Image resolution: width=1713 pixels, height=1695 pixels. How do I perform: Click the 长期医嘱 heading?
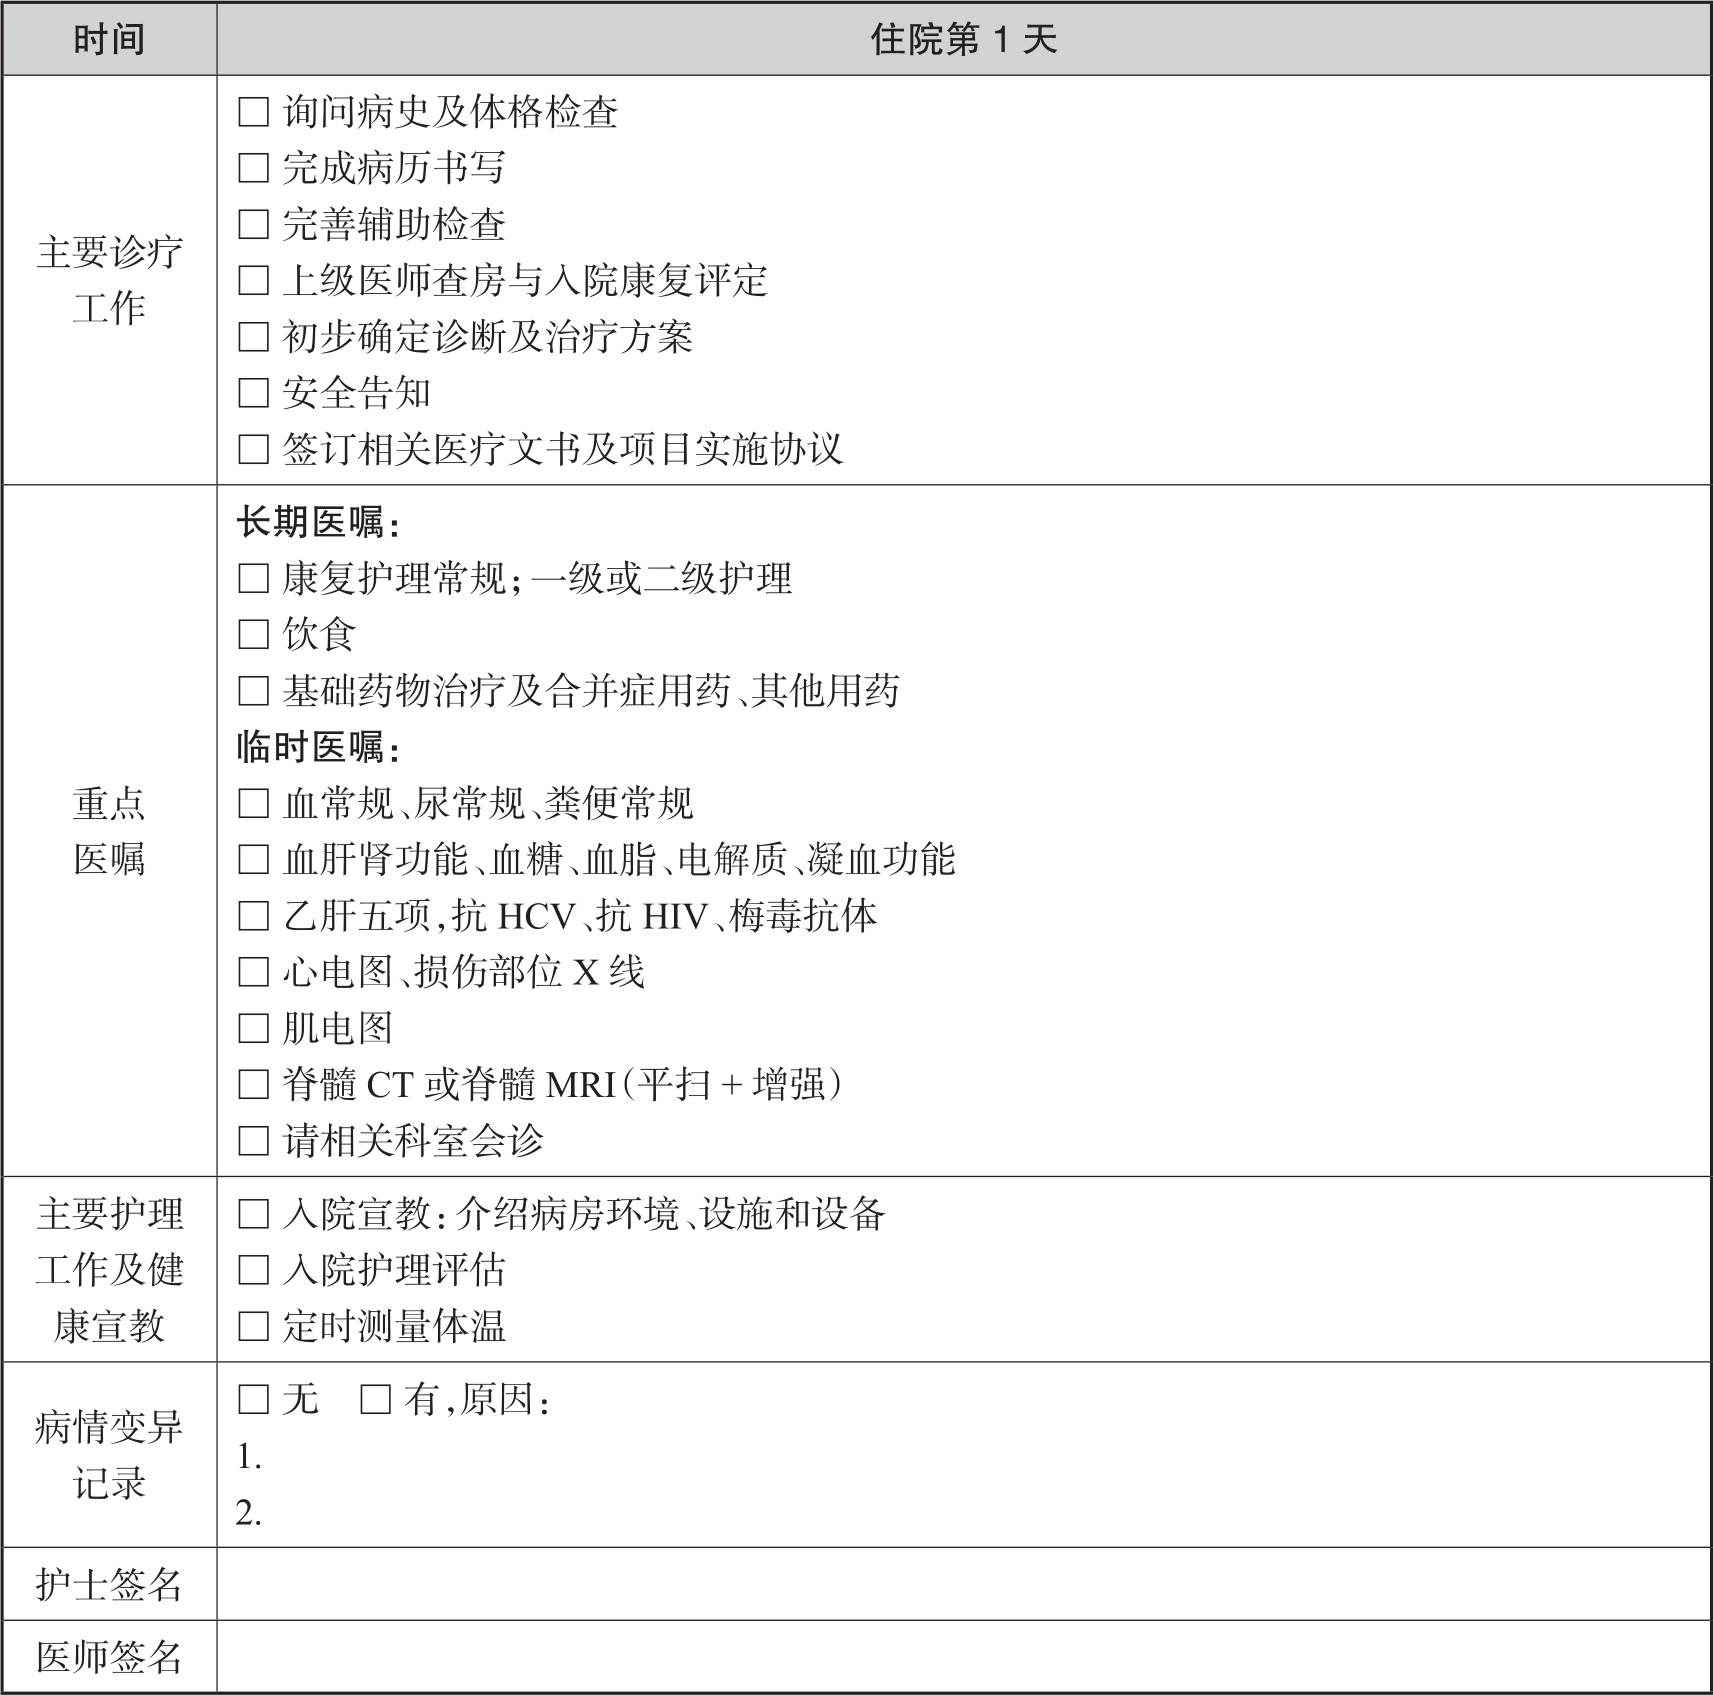[318, 522]
